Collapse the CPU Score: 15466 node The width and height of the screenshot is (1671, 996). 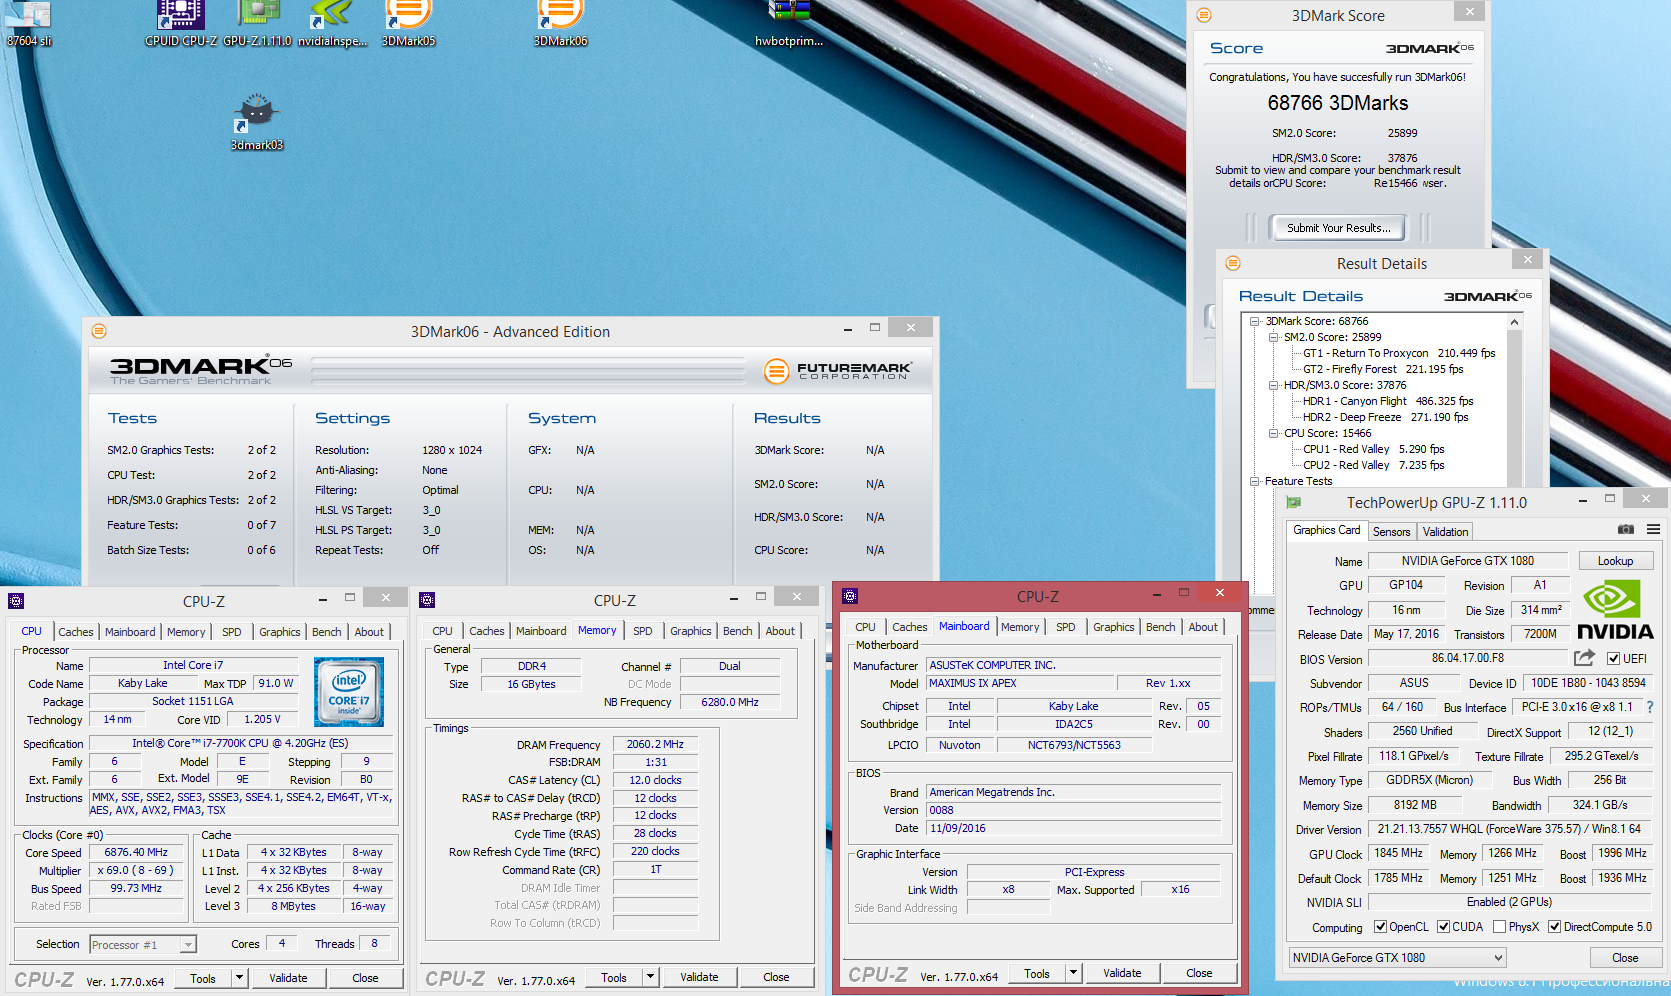pyautogui.click(x=1274, y=433)
